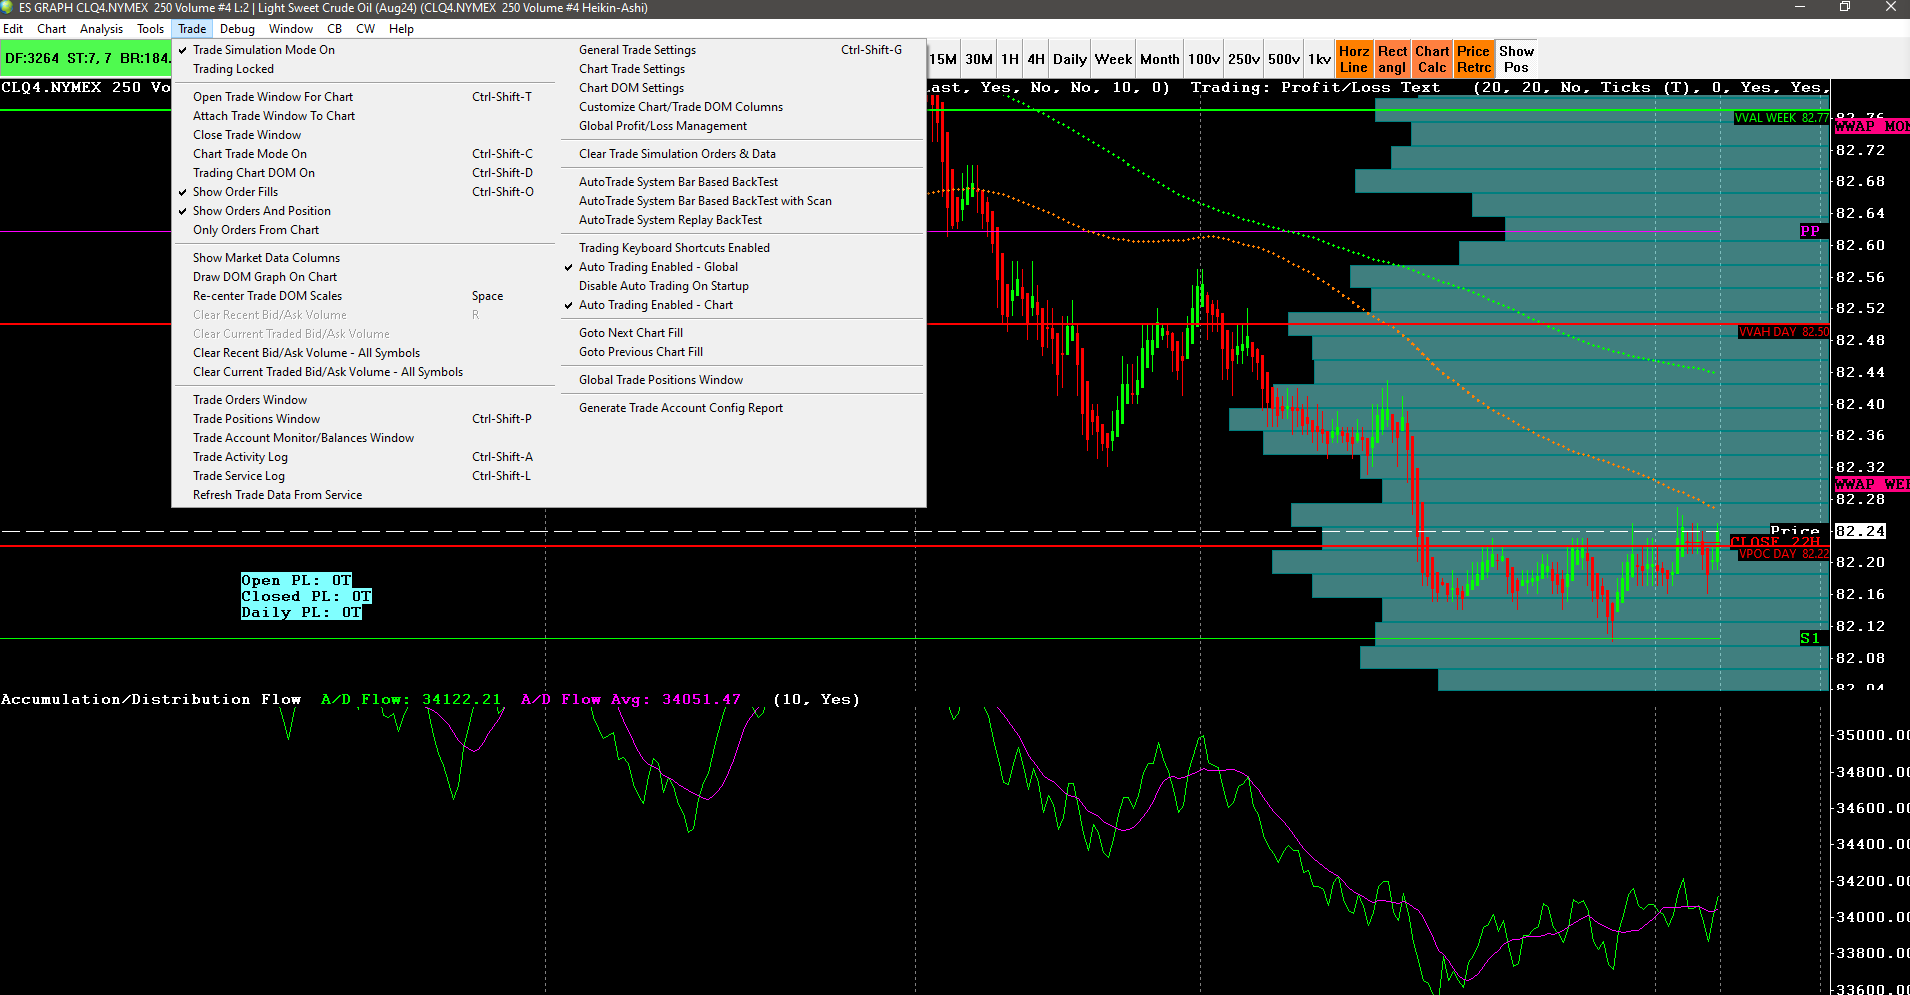The image size is (1910, 995).
Task: Switch chart to Week timeframe
Action: (1113, 59)
